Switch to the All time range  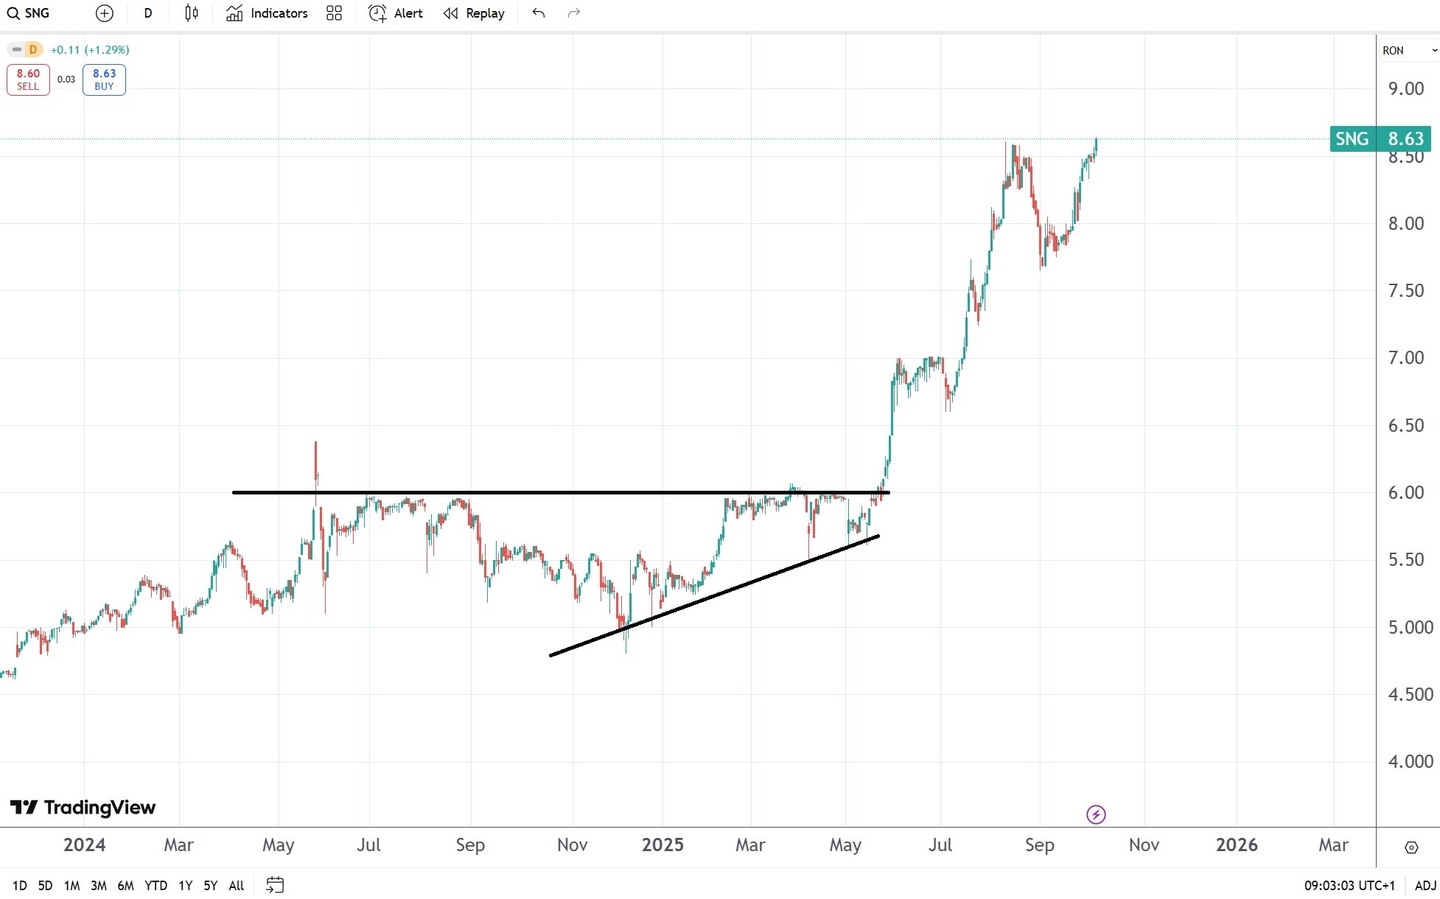tap(236, 885)
